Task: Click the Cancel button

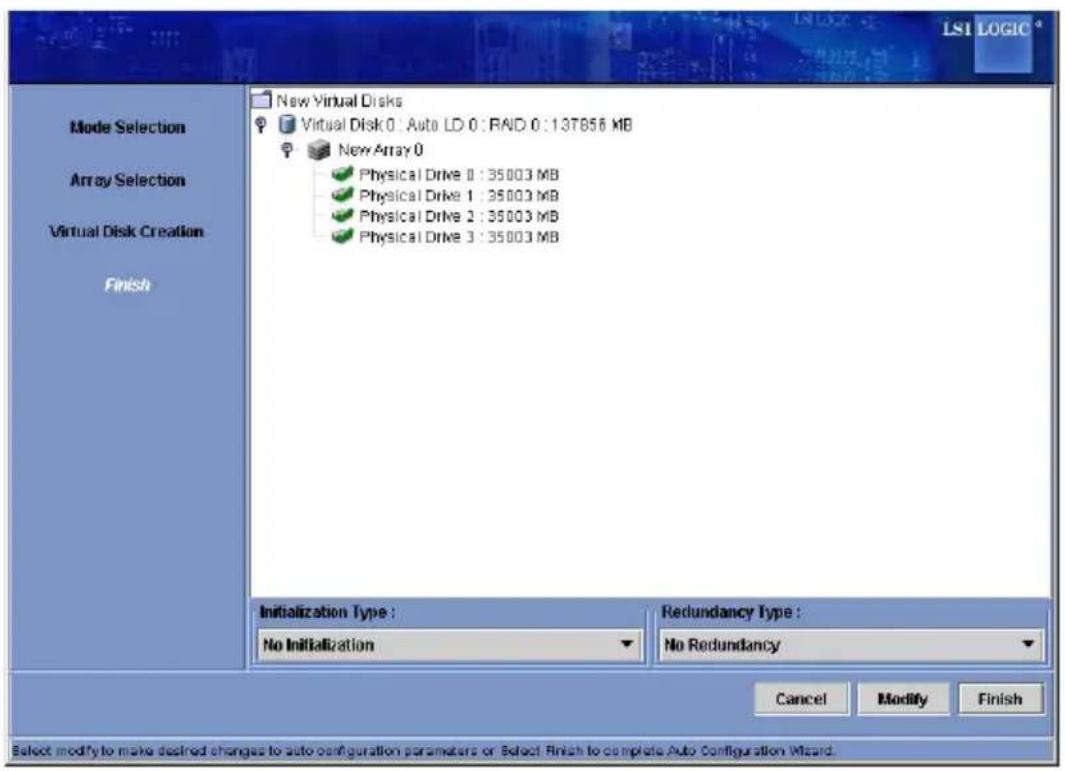Action: pos(801,699)
